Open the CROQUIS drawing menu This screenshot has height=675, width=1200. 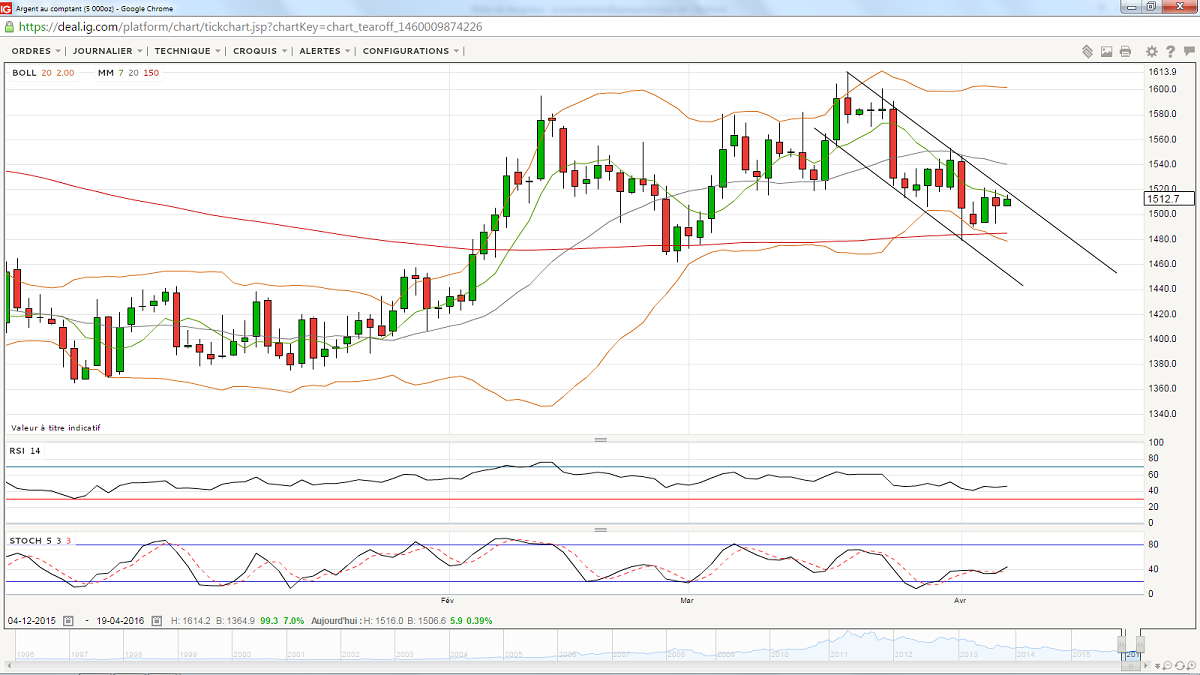260,51
